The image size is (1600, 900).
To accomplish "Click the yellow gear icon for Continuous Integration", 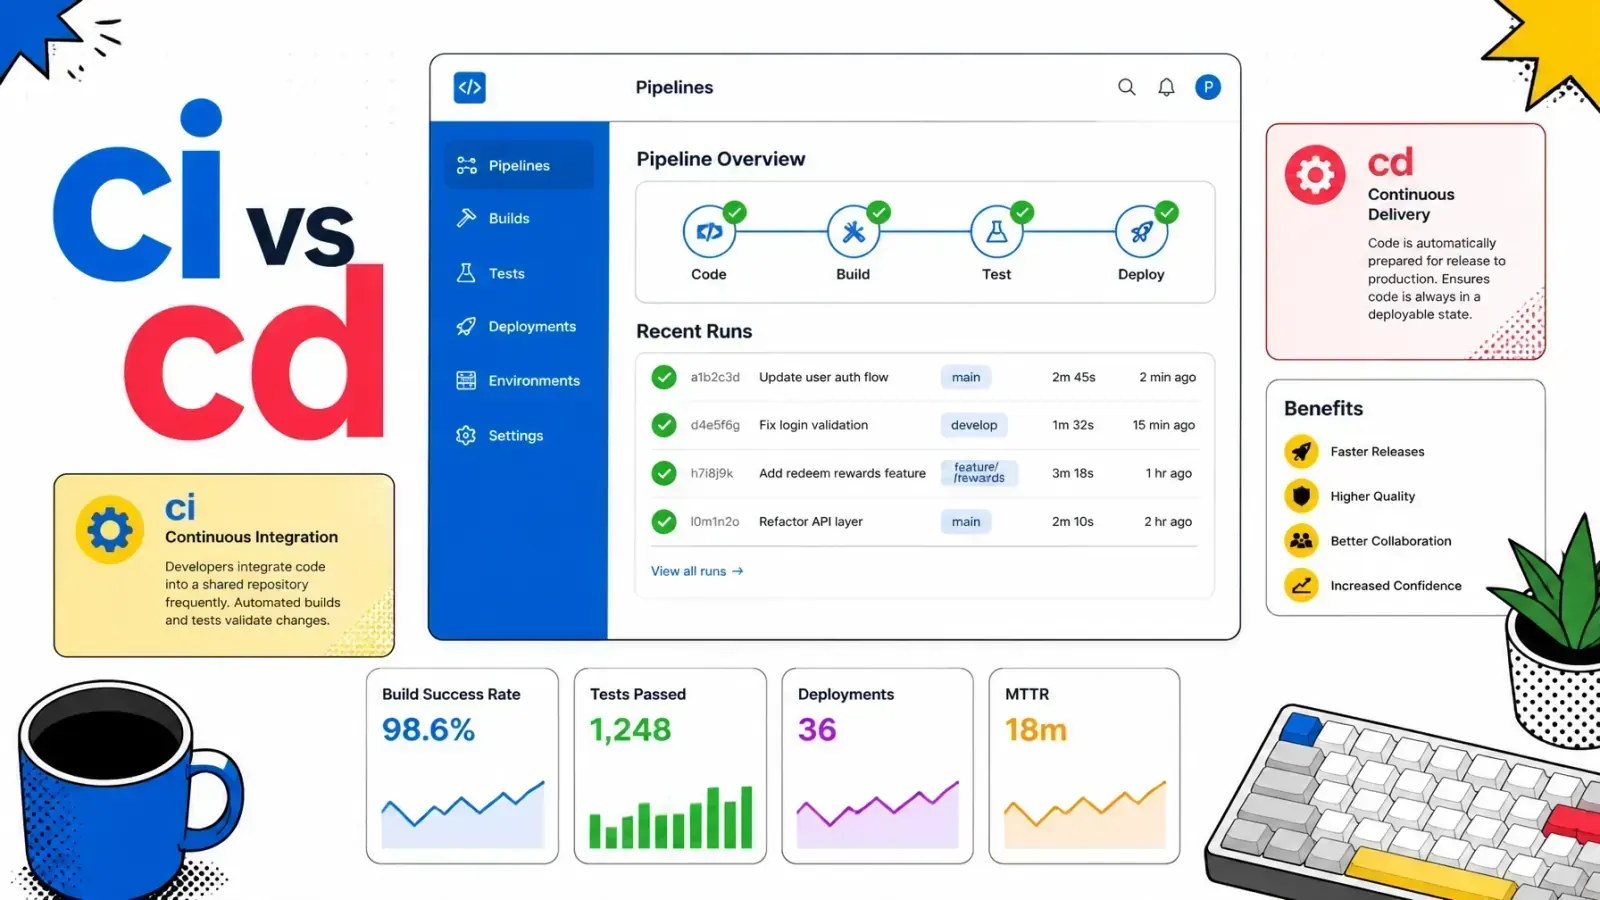I will [x=109, y=529].
